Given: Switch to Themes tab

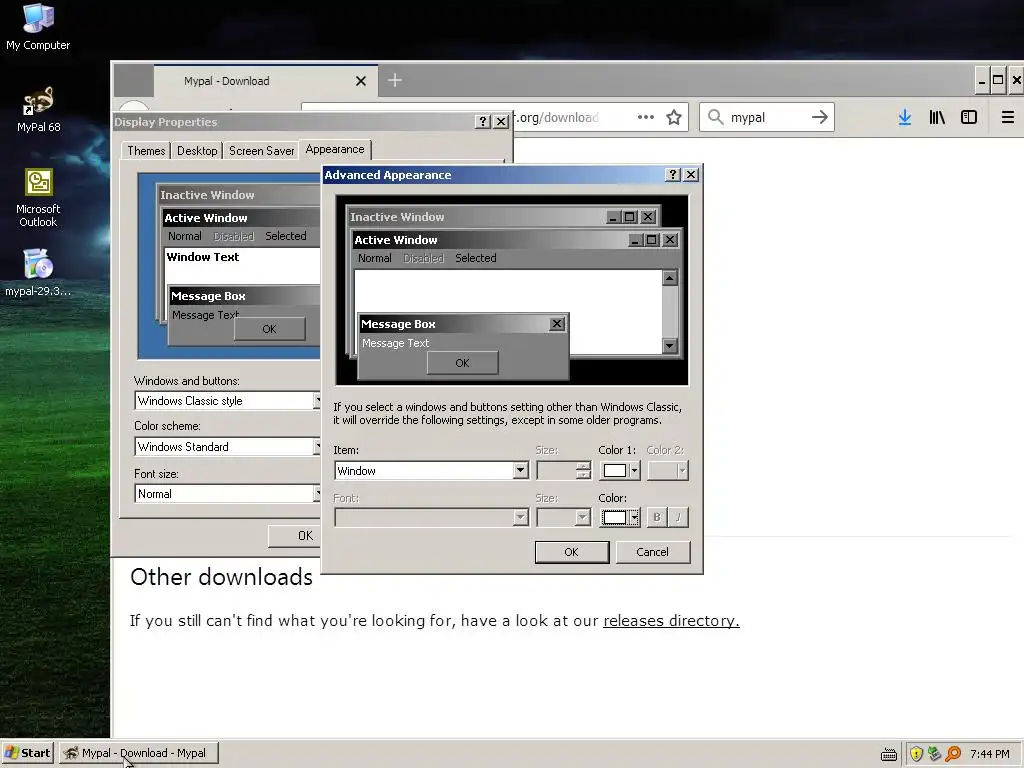Looking at the screenshot, I should coord(146,151).
